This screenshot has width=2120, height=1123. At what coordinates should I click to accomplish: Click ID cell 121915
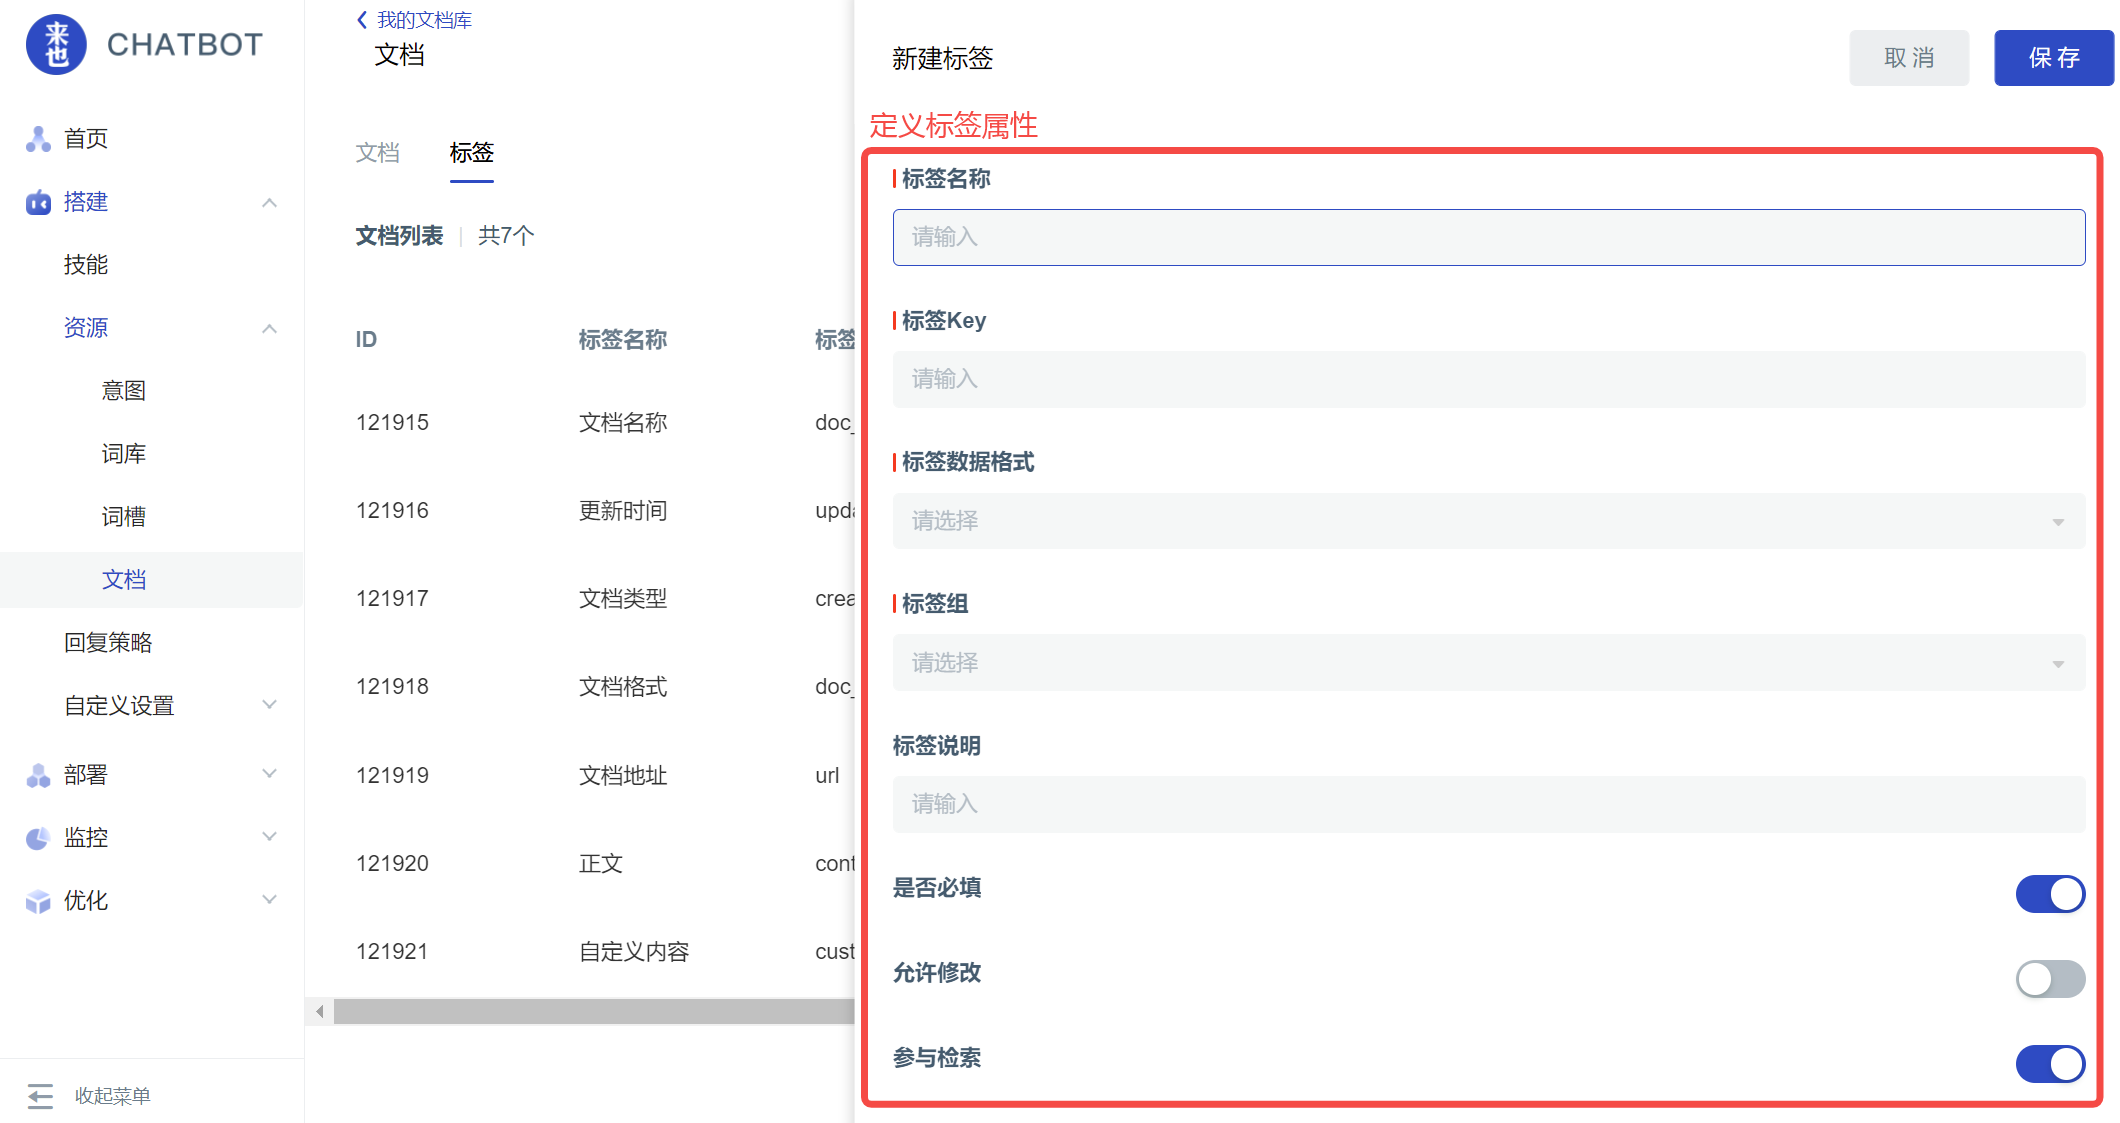coord(392,423)
